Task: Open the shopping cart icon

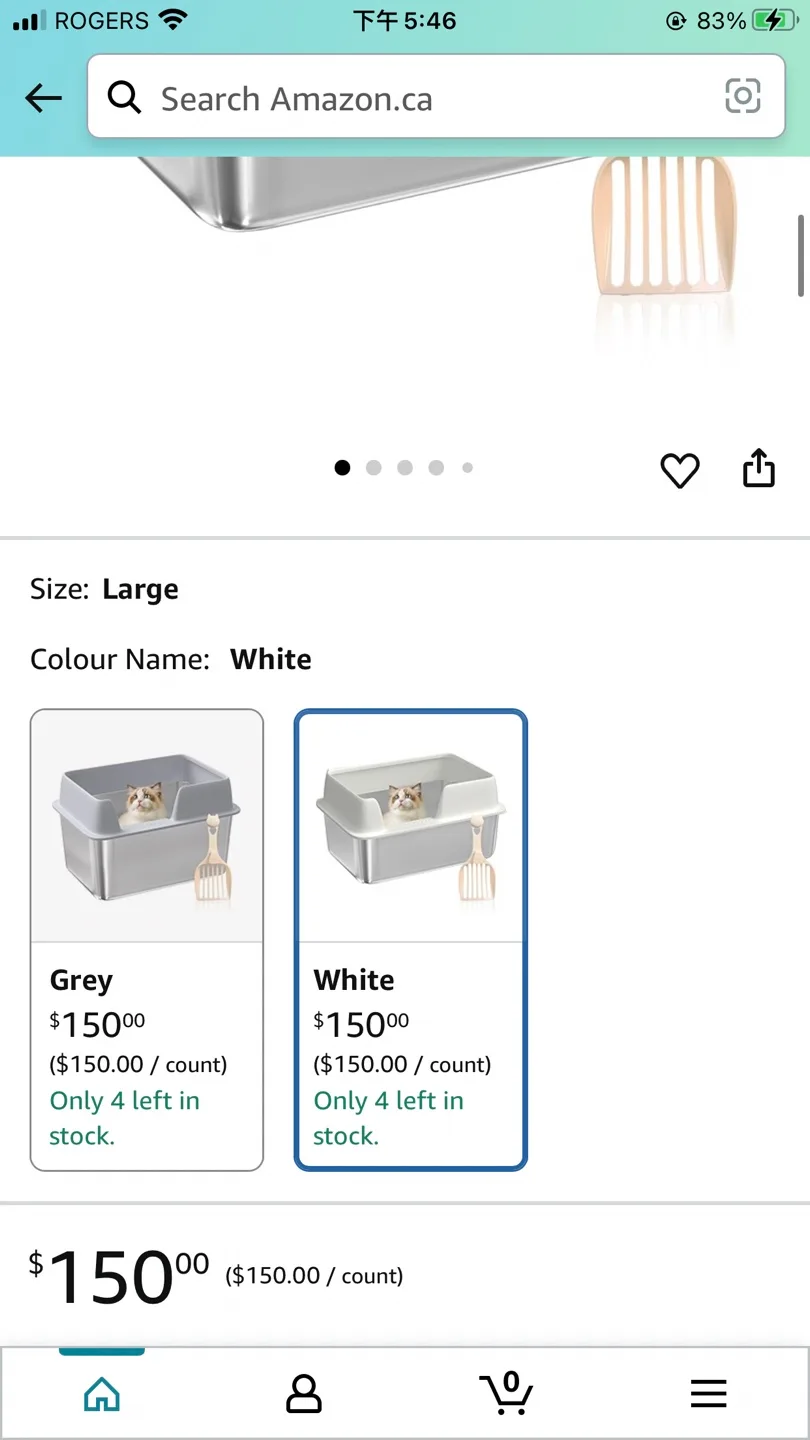Action: click(506, 1393)
